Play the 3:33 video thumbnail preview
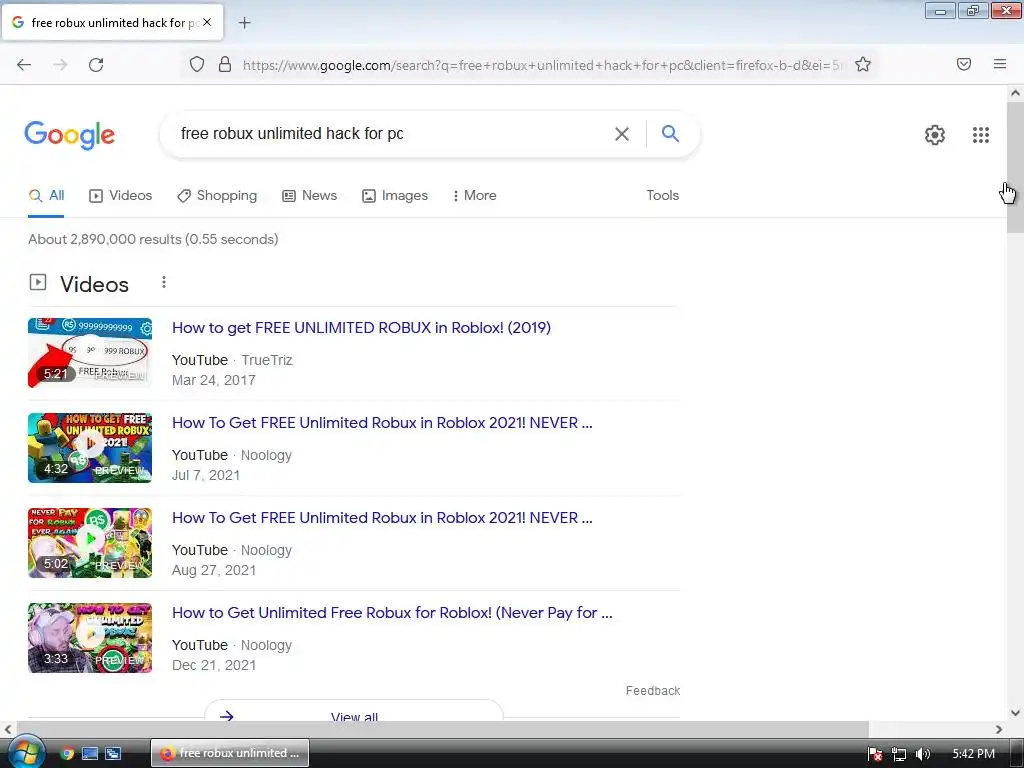Viewport: 1024px width, 768px height. coord(90,637)
